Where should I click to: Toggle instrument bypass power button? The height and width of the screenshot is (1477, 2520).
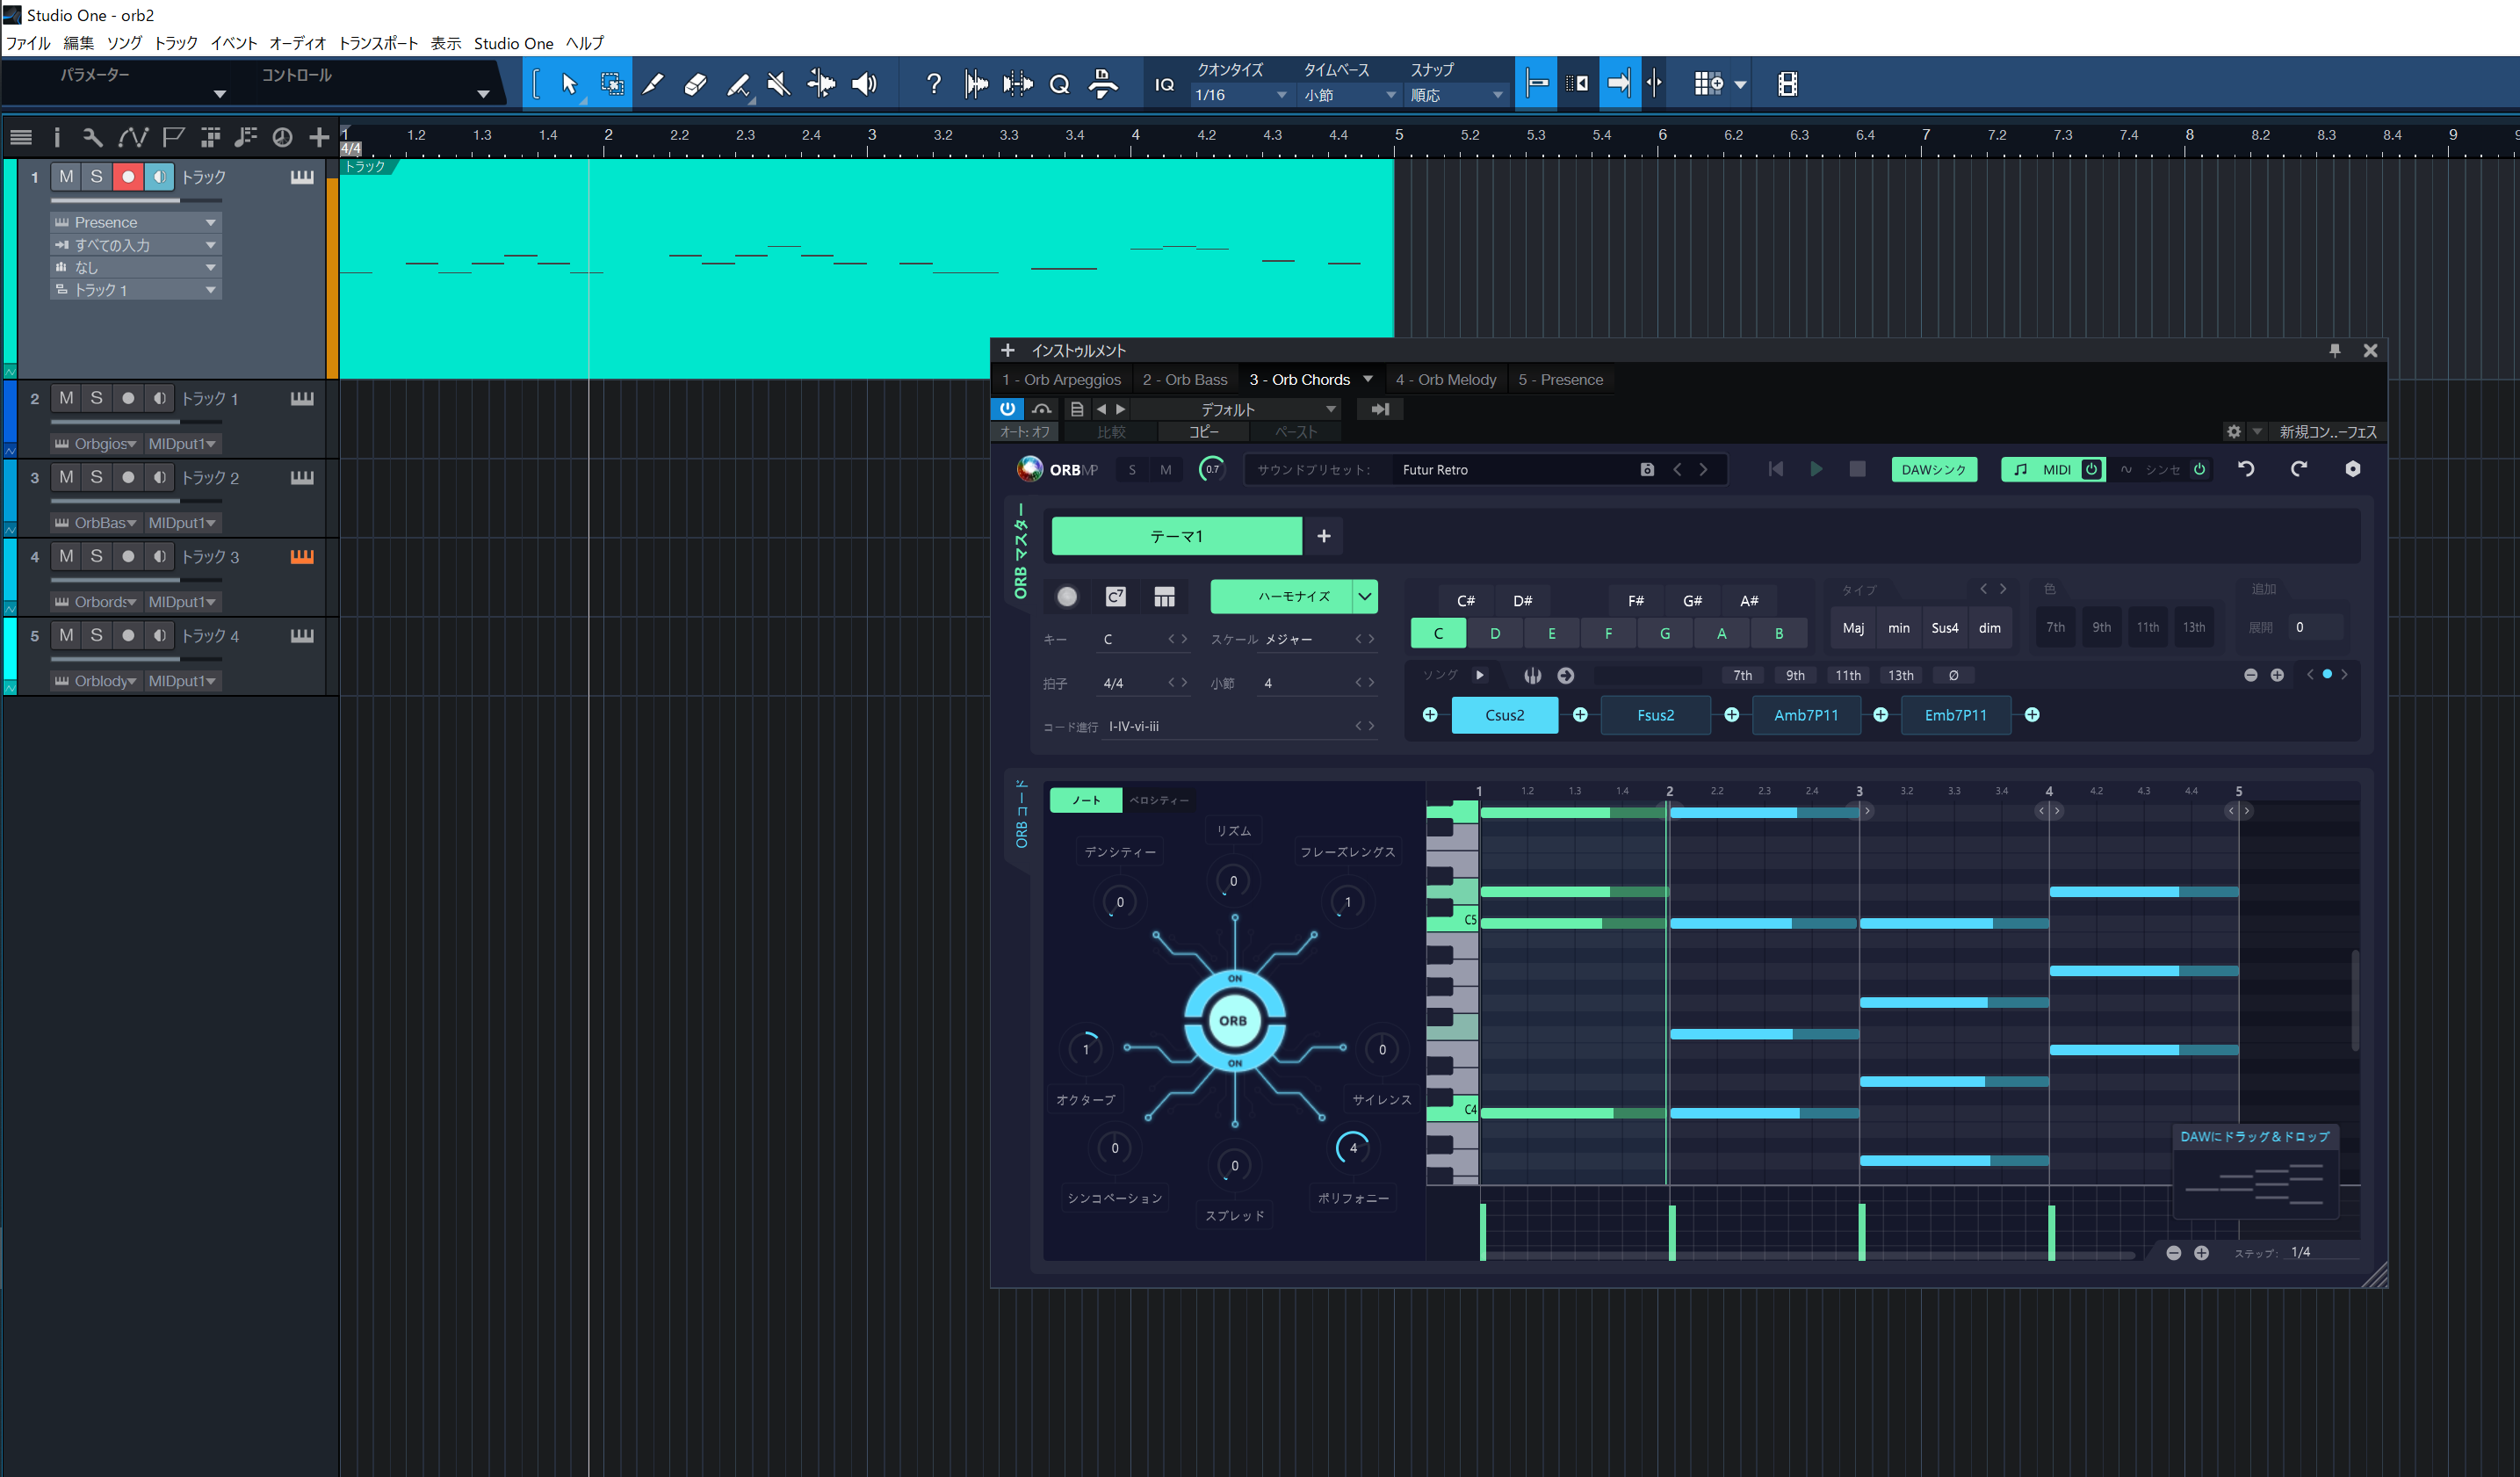coord(1007,409)
